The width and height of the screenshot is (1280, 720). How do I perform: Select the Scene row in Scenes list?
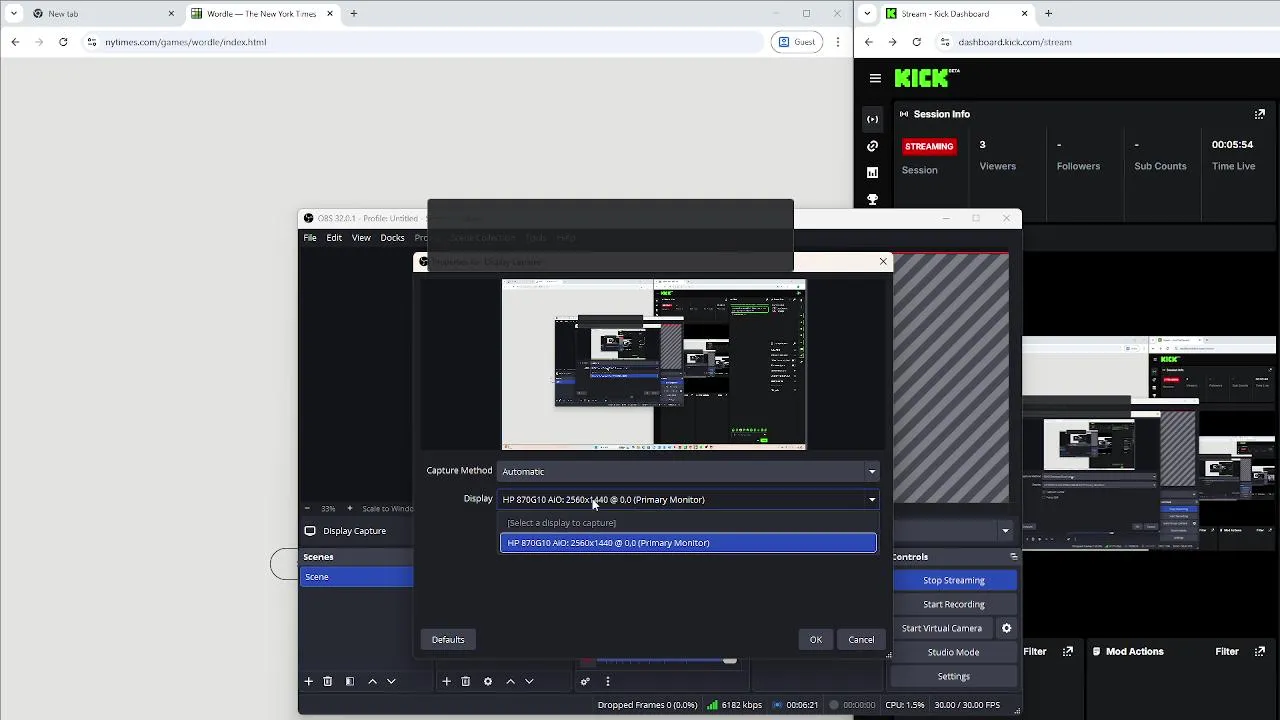tap(357, 577)
